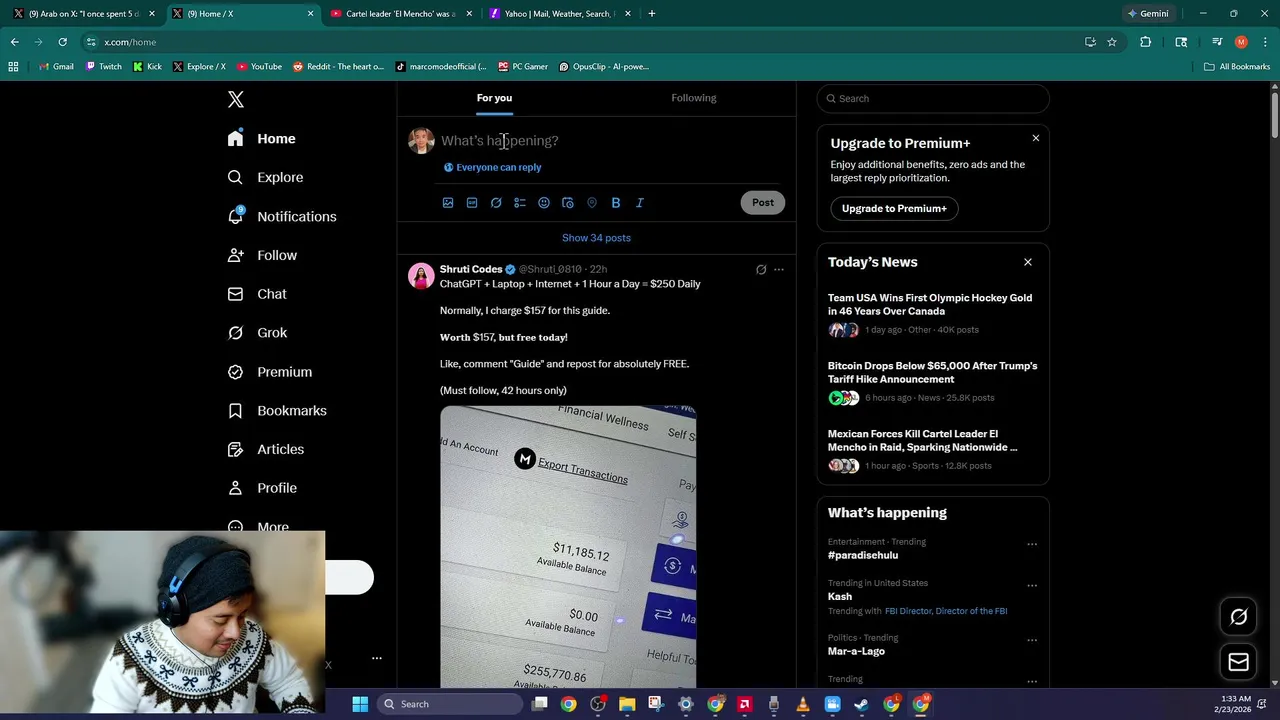Open more options for Mar-a-Lago trend

[1032, 641]
